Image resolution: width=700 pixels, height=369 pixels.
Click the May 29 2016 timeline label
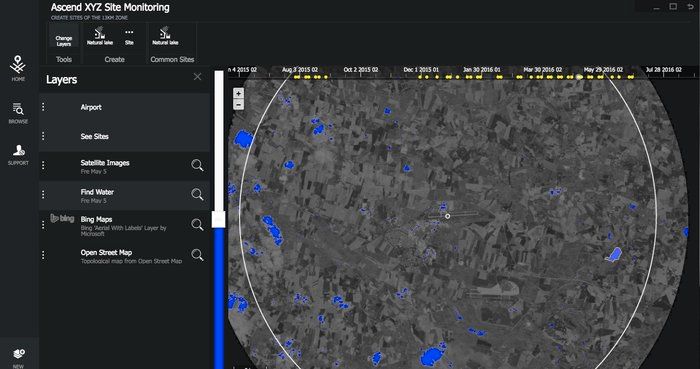coord(603,70)
